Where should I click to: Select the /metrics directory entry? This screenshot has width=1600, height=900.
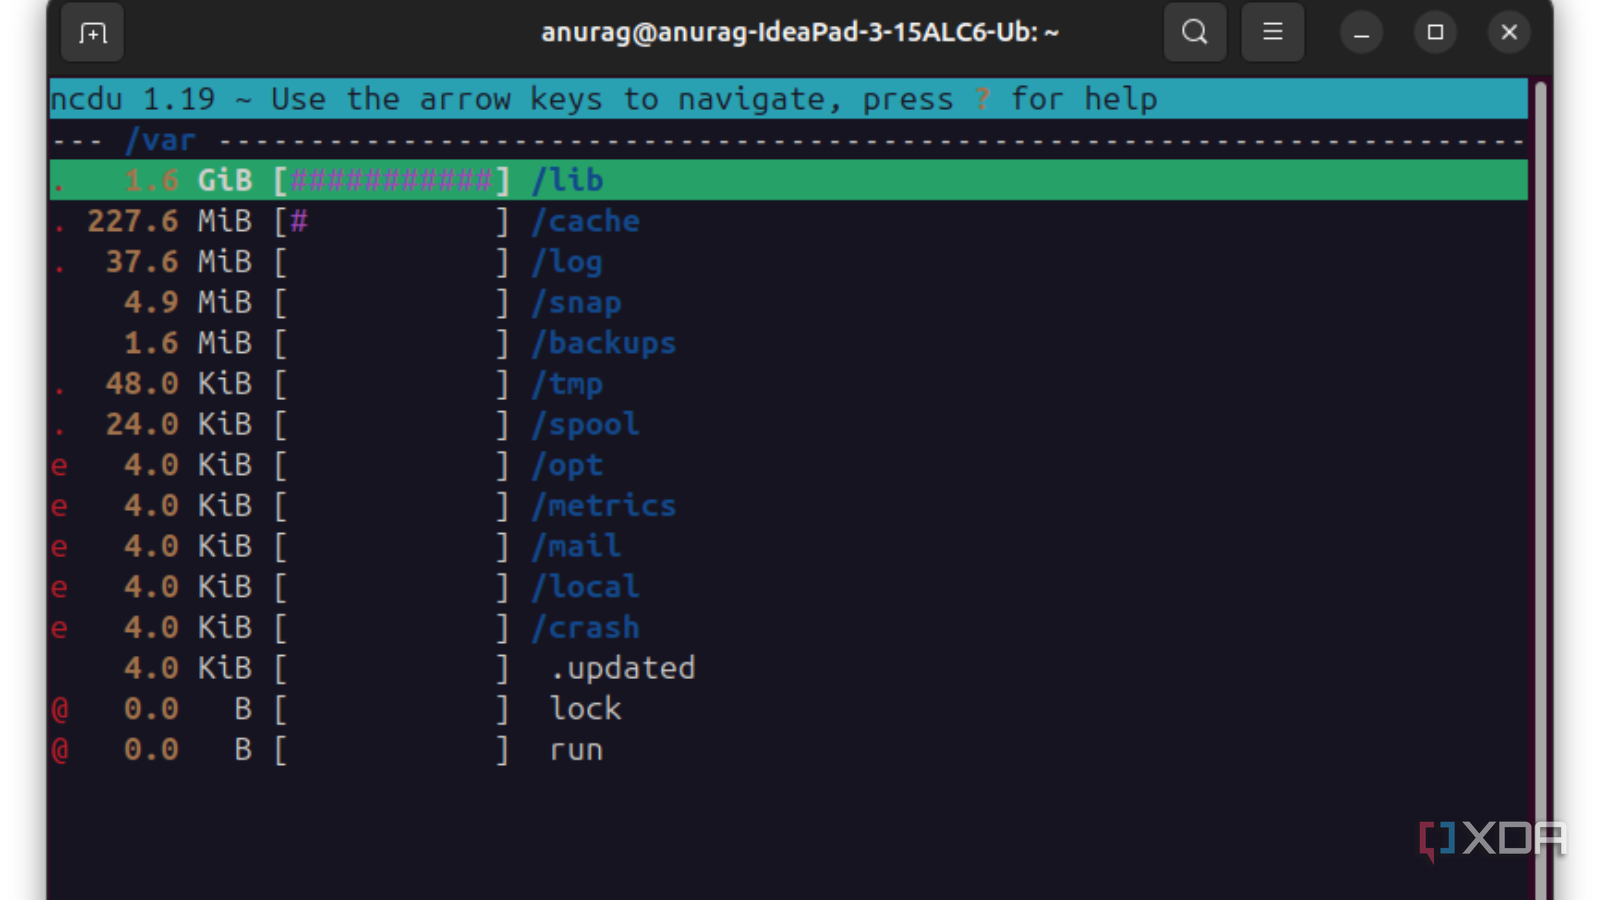604,506
